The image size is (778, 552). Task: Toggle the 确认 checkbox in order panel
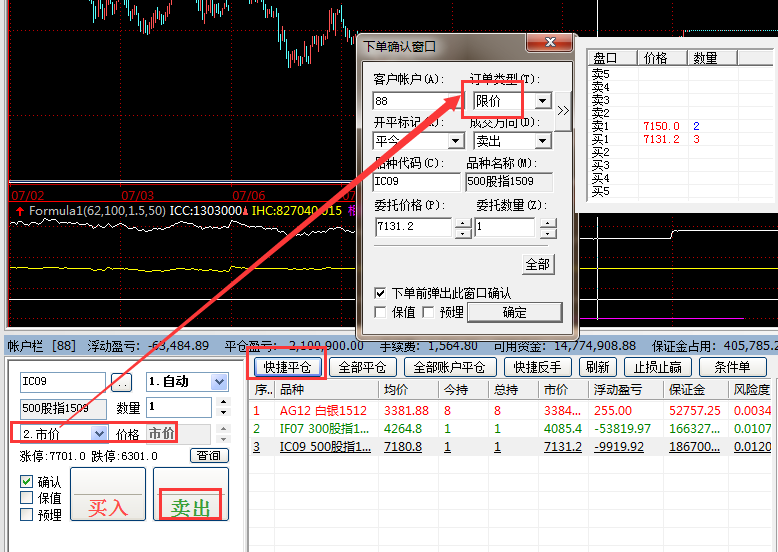click(27, 481)
